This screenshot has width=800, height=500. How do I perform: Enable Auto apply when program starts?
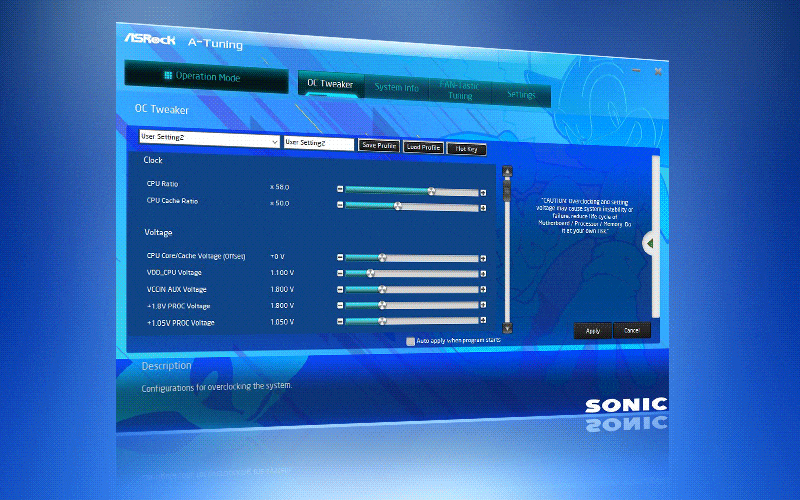411,341
